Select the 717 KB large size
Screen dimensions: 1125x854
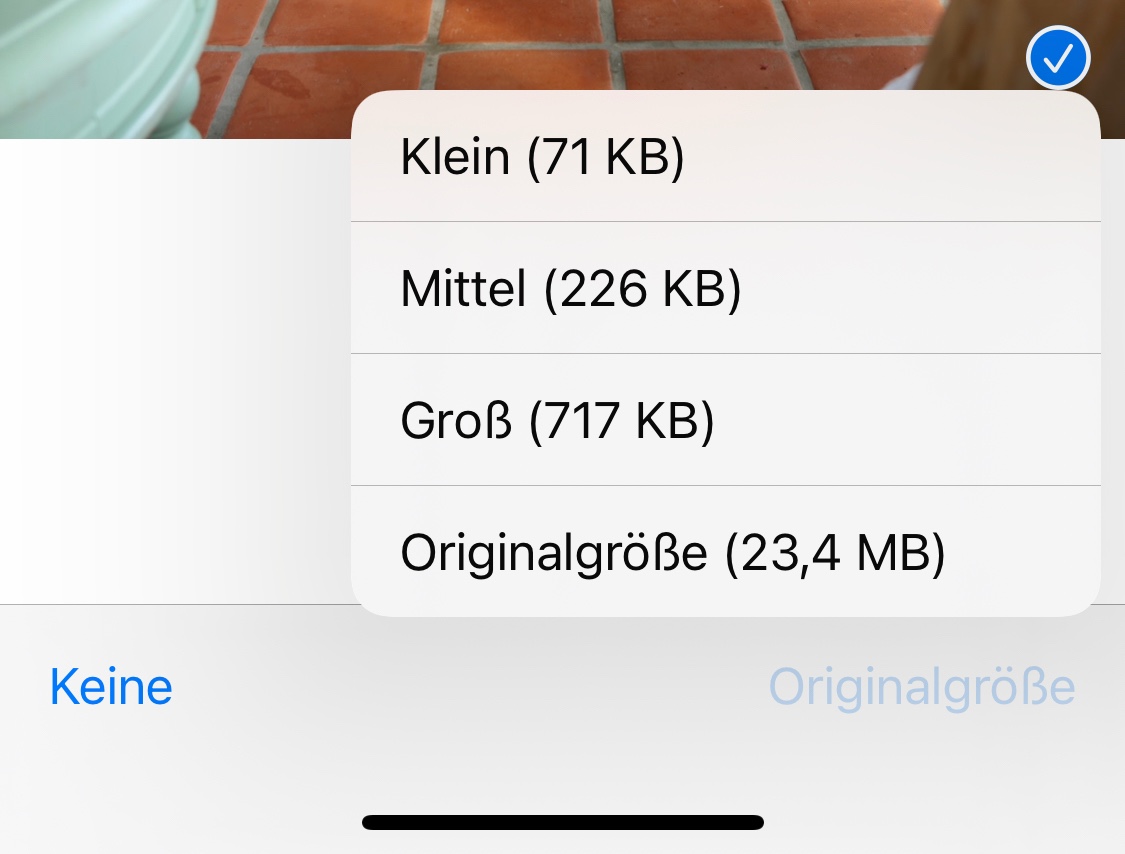pos(557,421)
